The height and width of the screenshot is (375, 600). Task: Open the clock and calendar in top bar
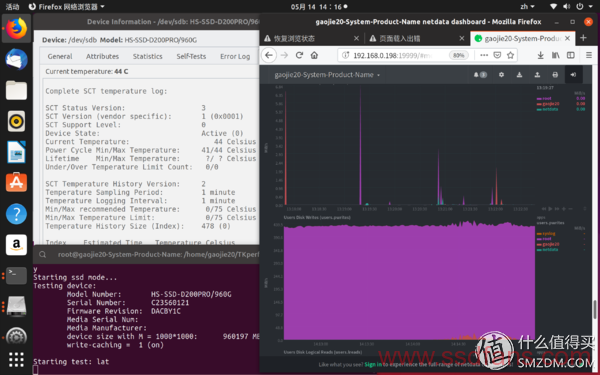tap(319, 7)
